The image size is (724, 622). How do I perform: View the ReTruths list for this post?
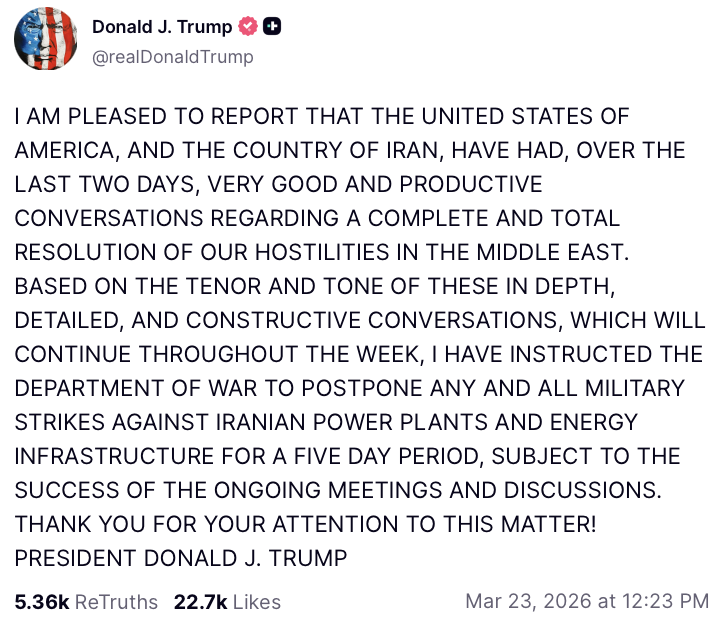[116, 602]
